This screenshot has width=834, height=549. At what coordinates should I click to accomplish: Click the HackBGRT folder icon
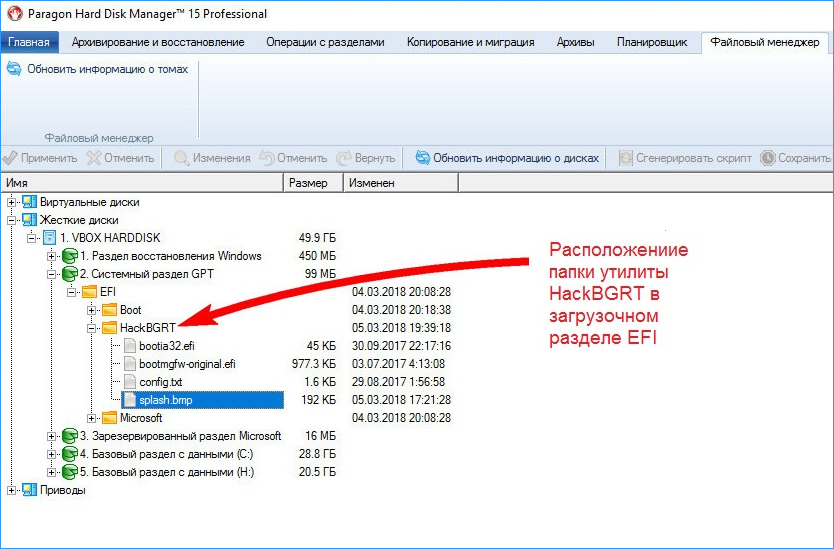pos(109,328)
